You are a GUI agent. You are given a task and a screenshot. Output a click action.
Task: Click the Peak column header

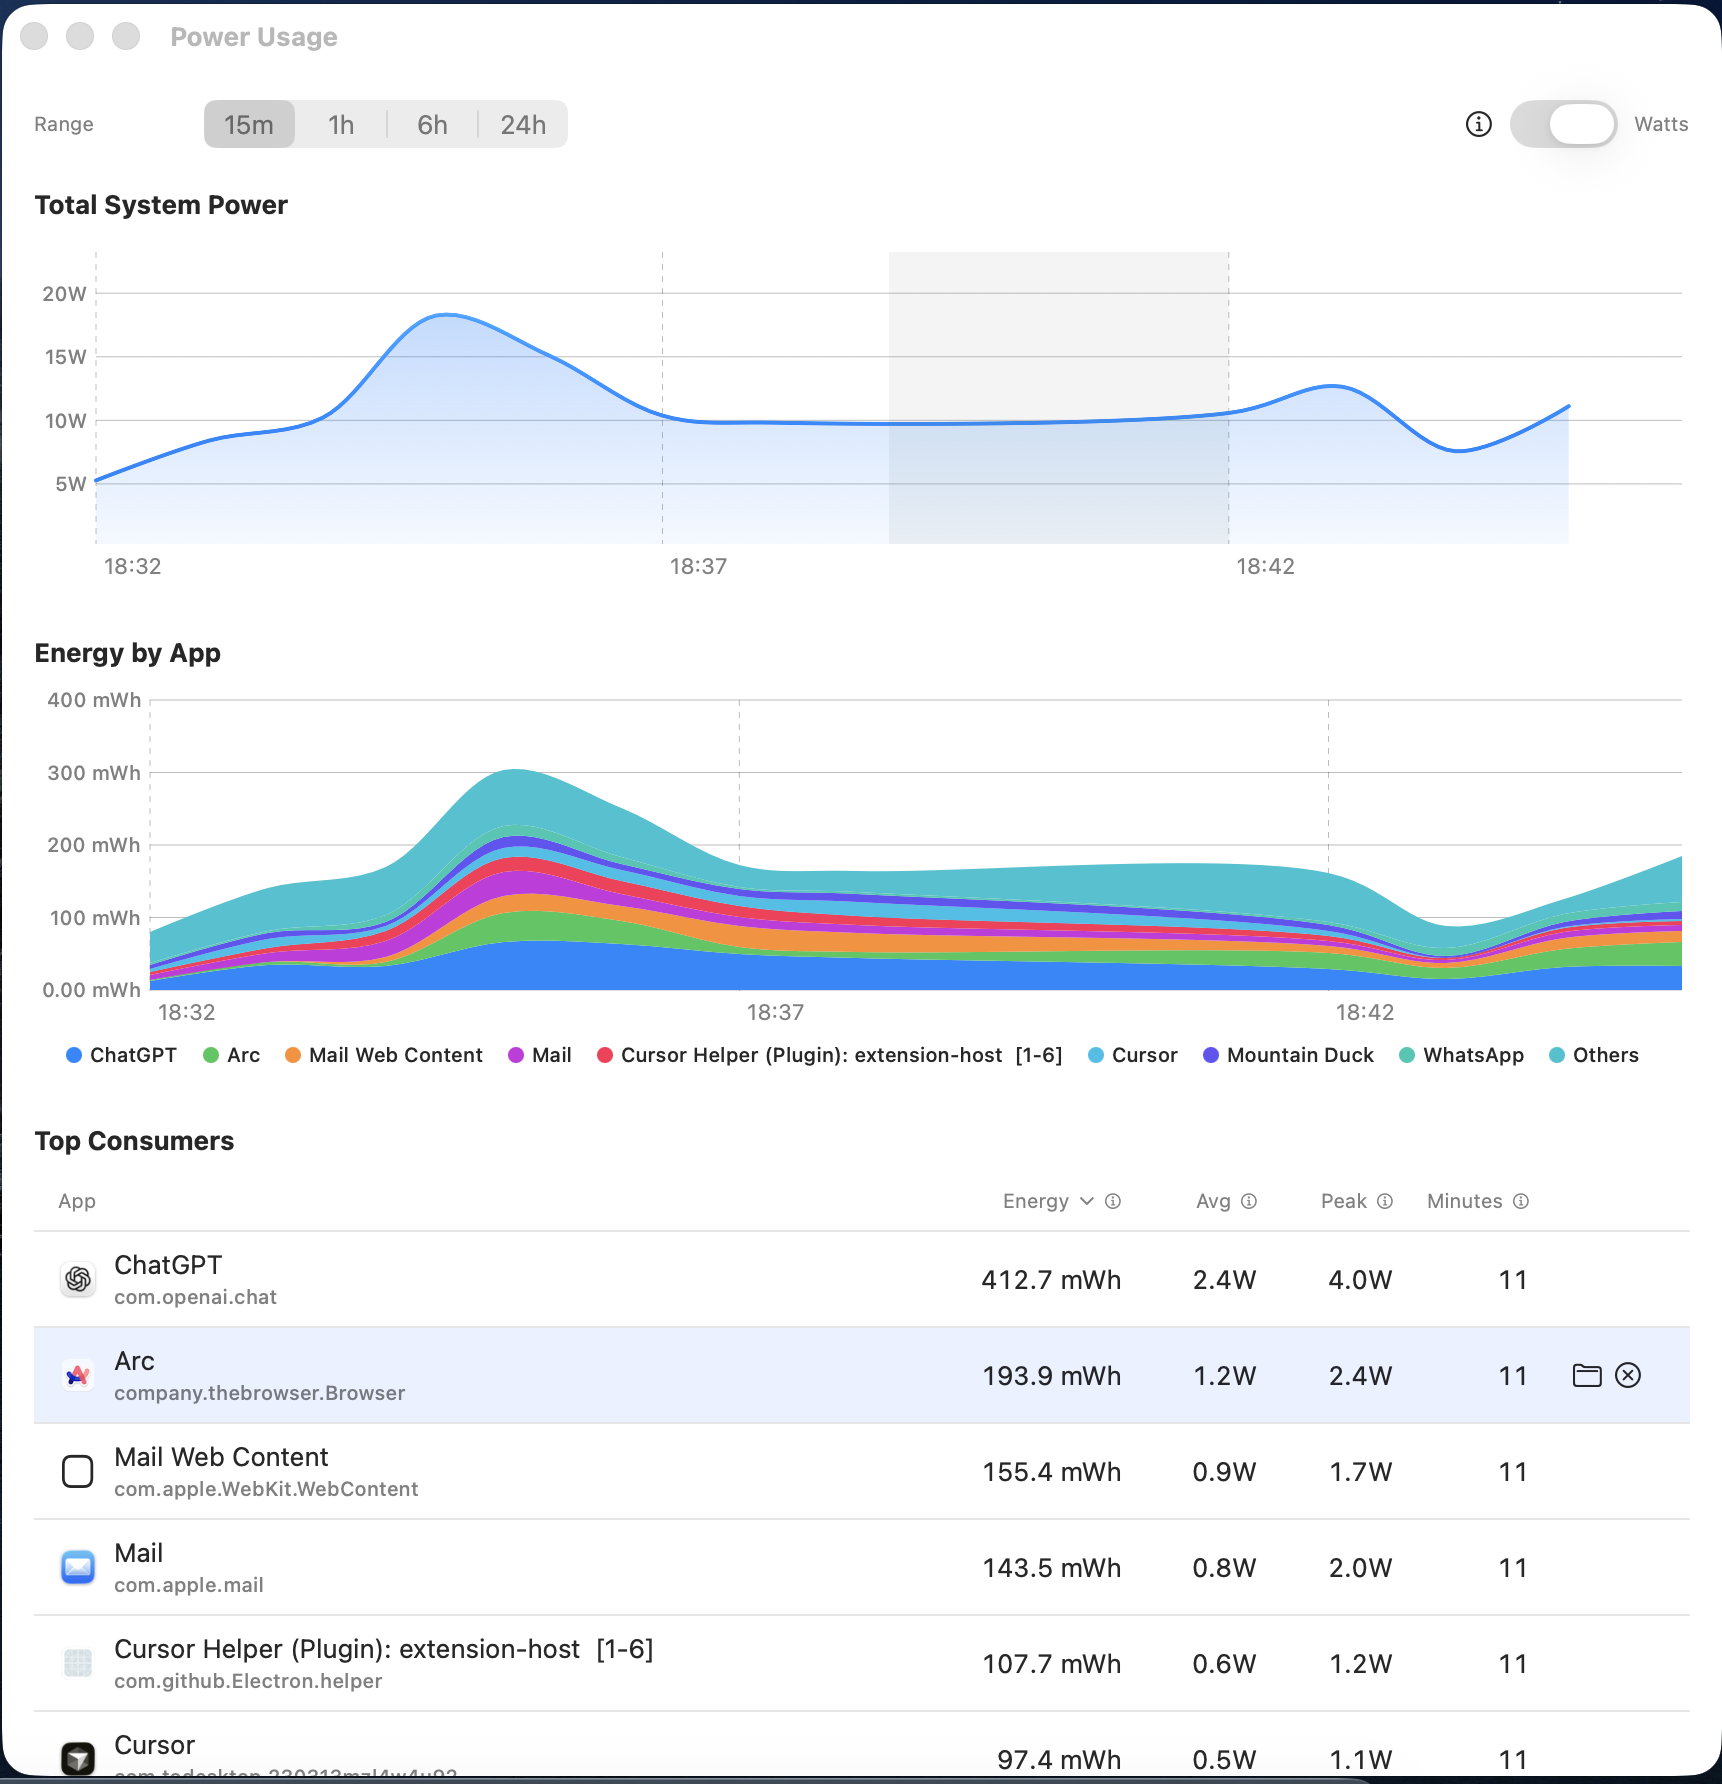pos(1345,1201)
